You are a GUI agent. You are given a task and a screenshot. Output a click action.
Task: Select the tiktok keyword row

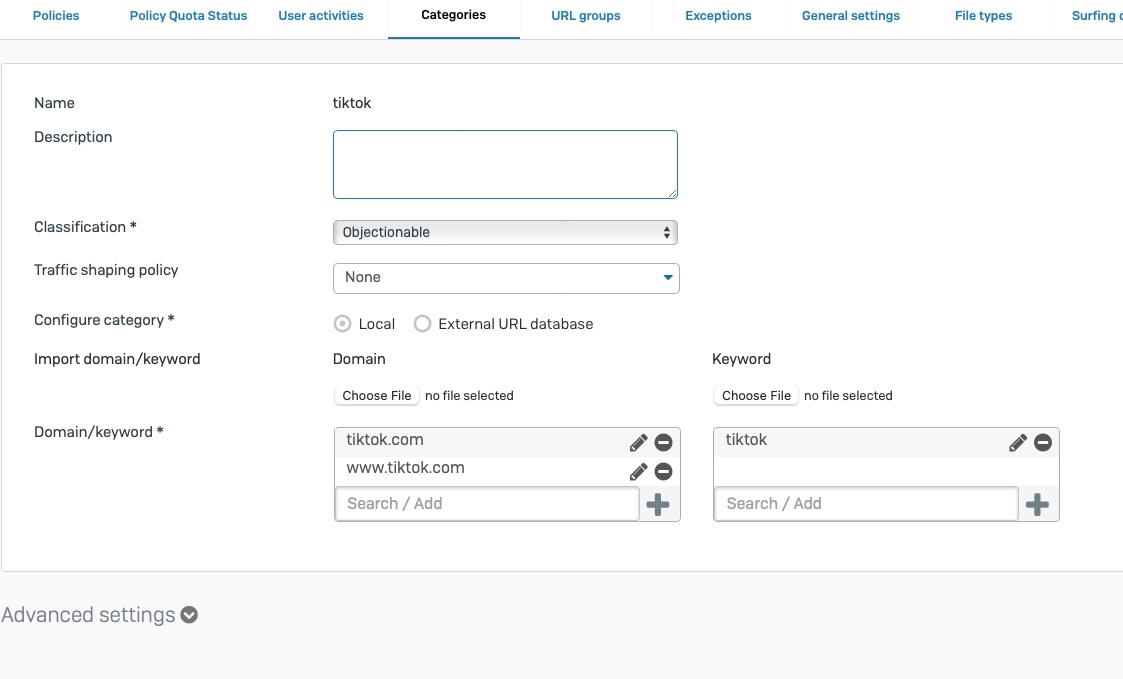(x=886, y=442)
